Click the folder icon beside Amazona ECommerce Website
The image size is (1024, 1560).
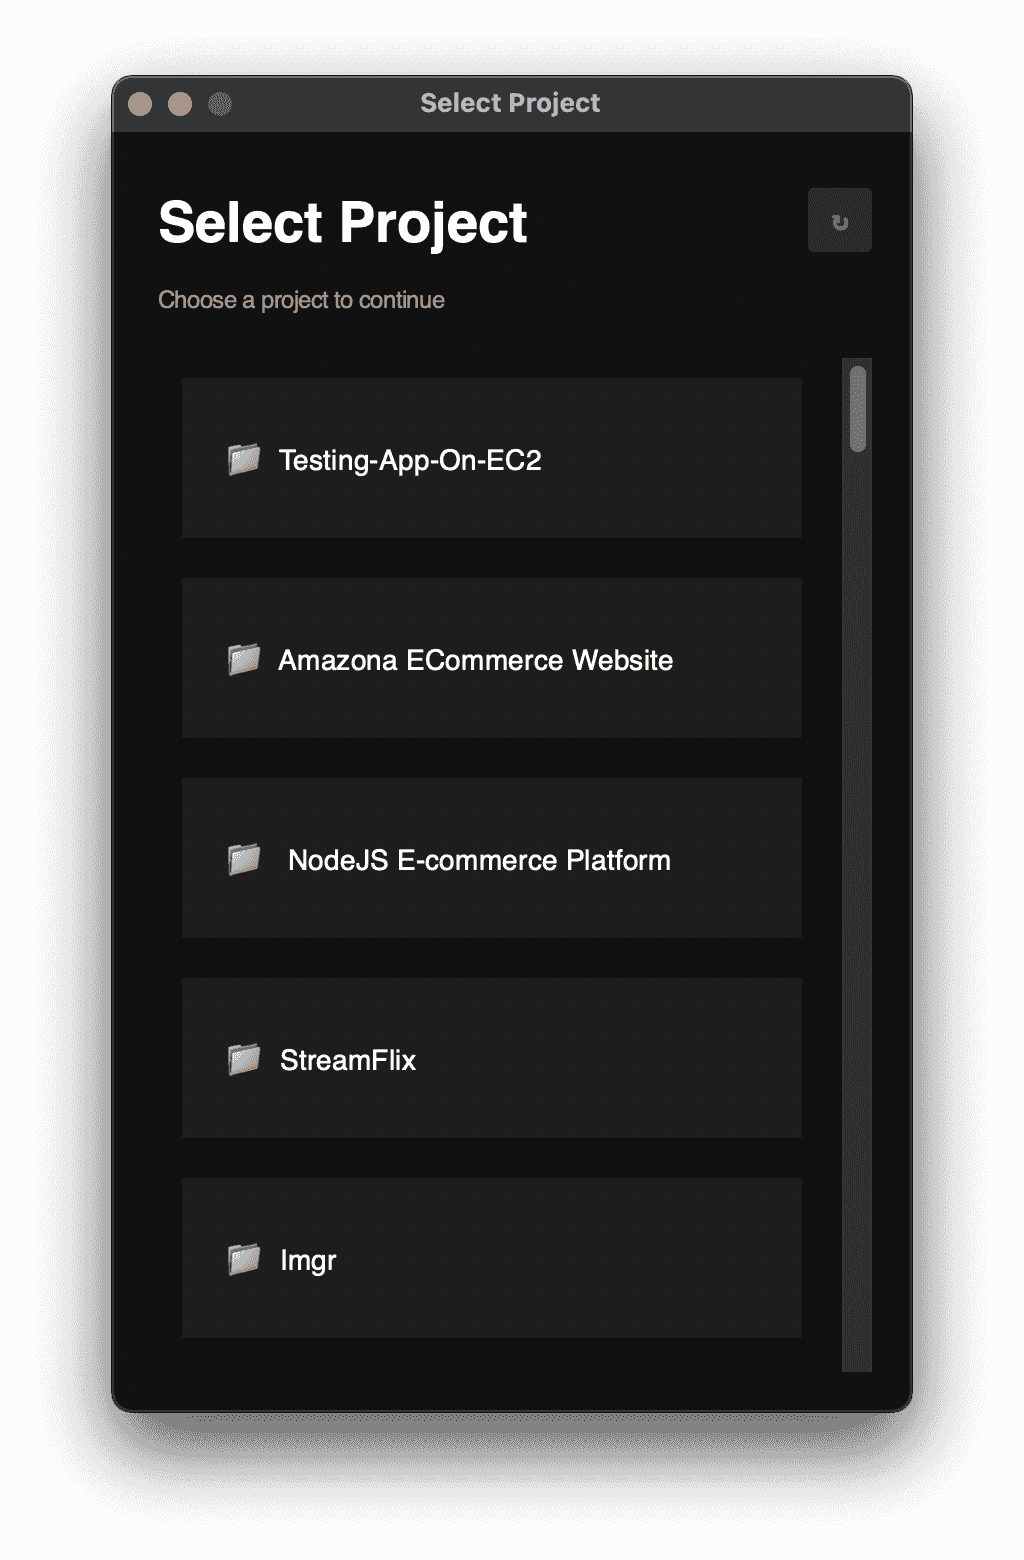(x=242, y=659)
